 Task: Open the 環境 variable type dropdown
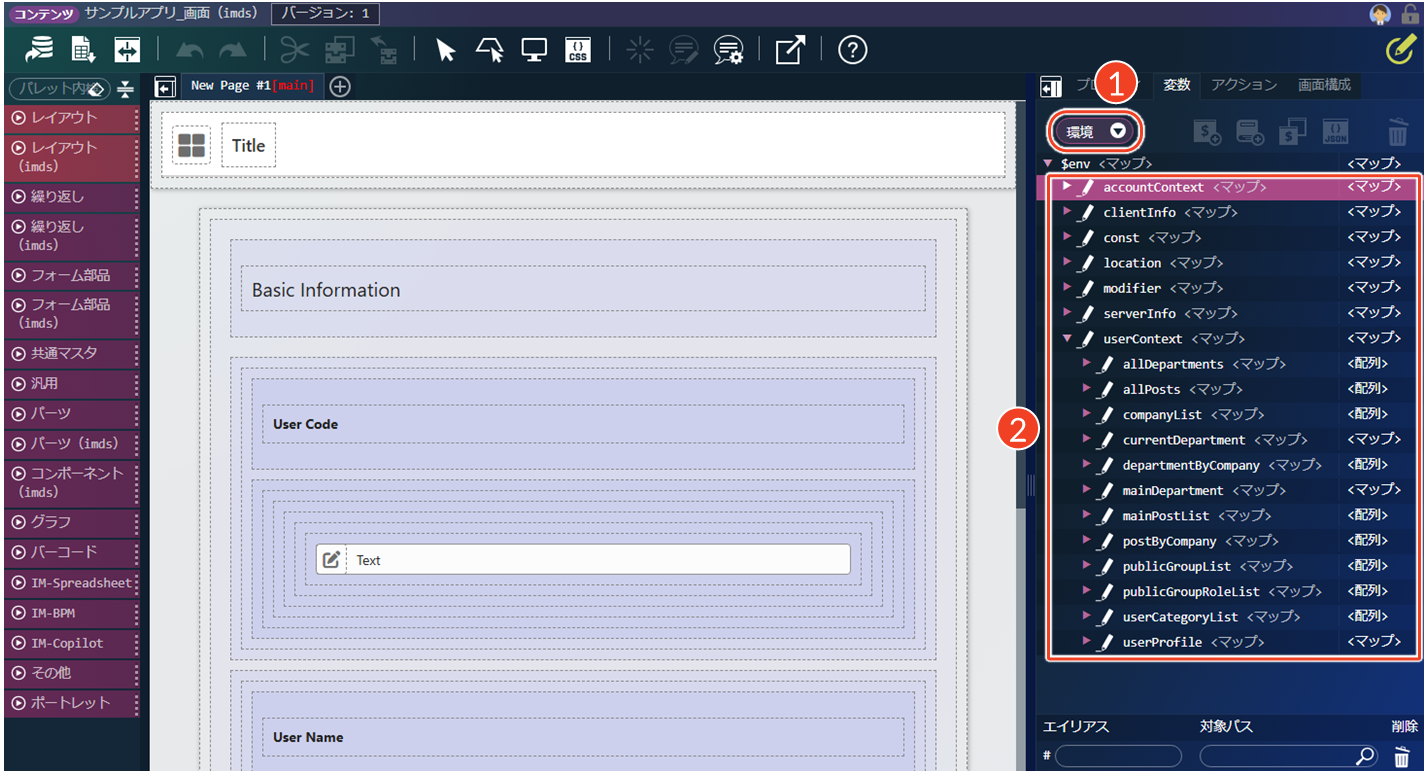point(1095,131)
